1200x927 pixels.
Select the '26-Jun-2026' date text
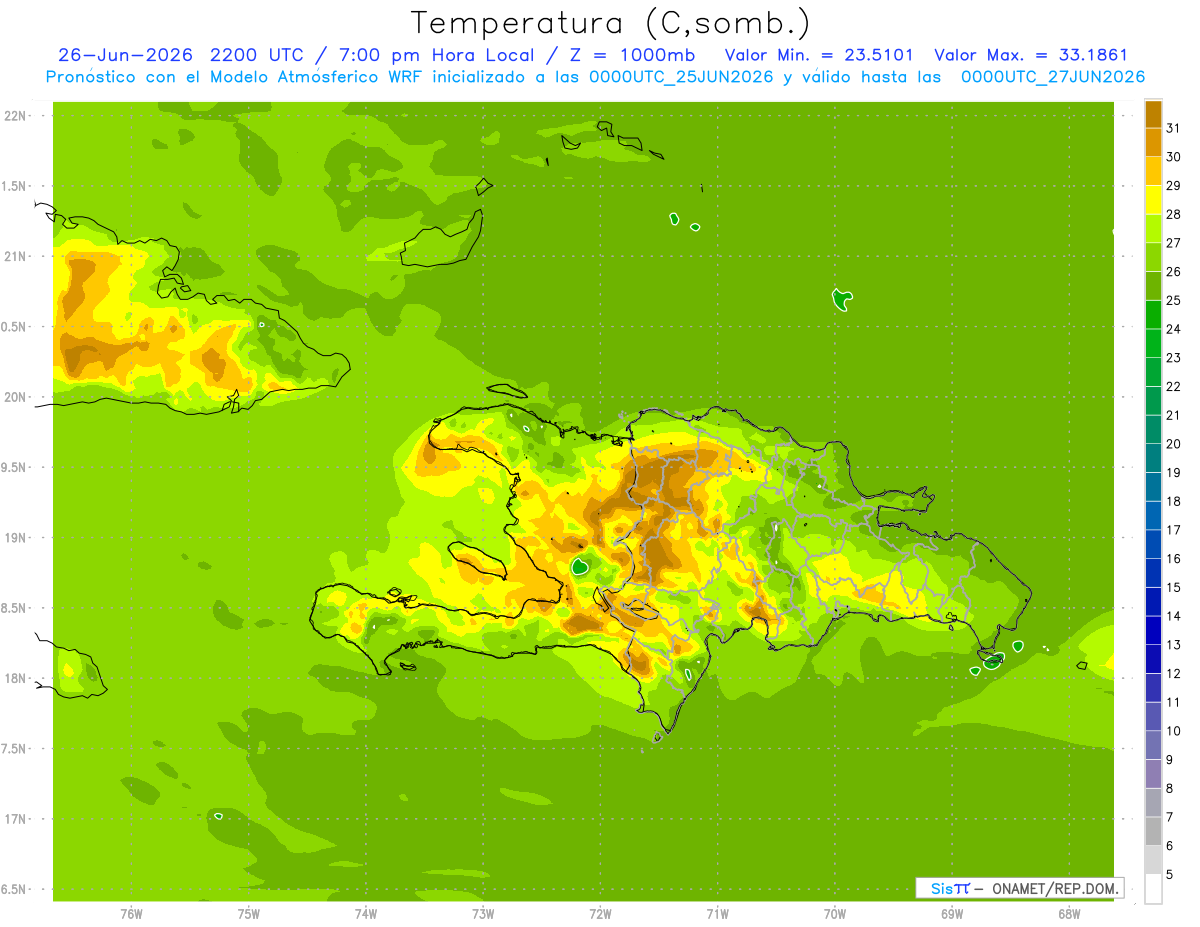coord(126,55)
